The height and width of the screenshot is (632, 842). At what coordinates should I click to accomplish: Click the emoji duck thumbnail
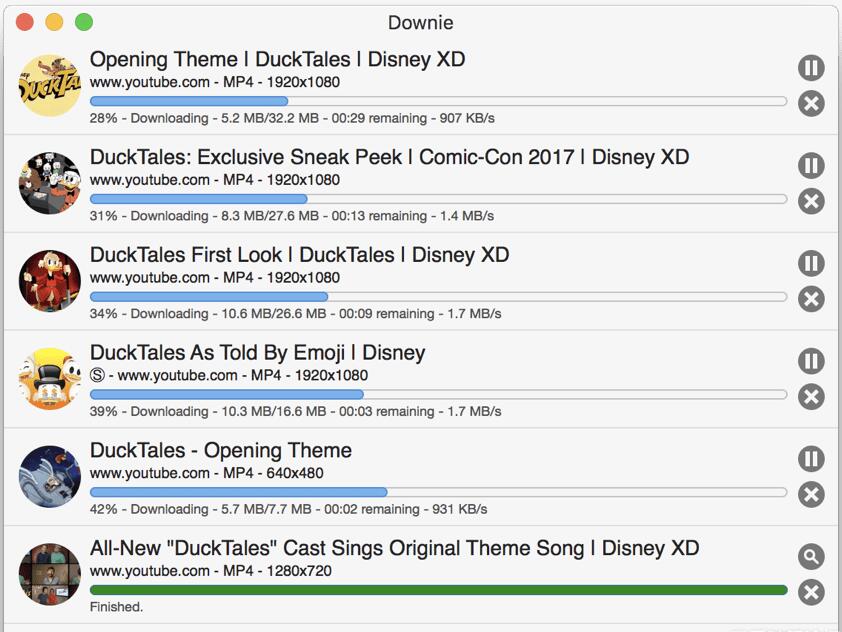coord(49,379)
